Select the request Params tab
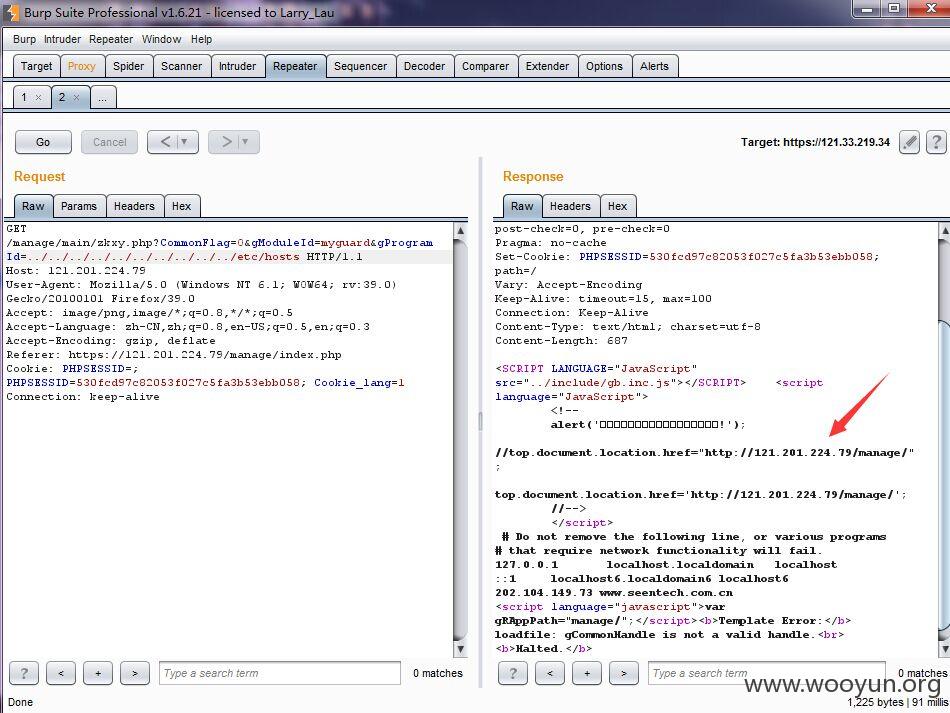 tap(79, 206)
